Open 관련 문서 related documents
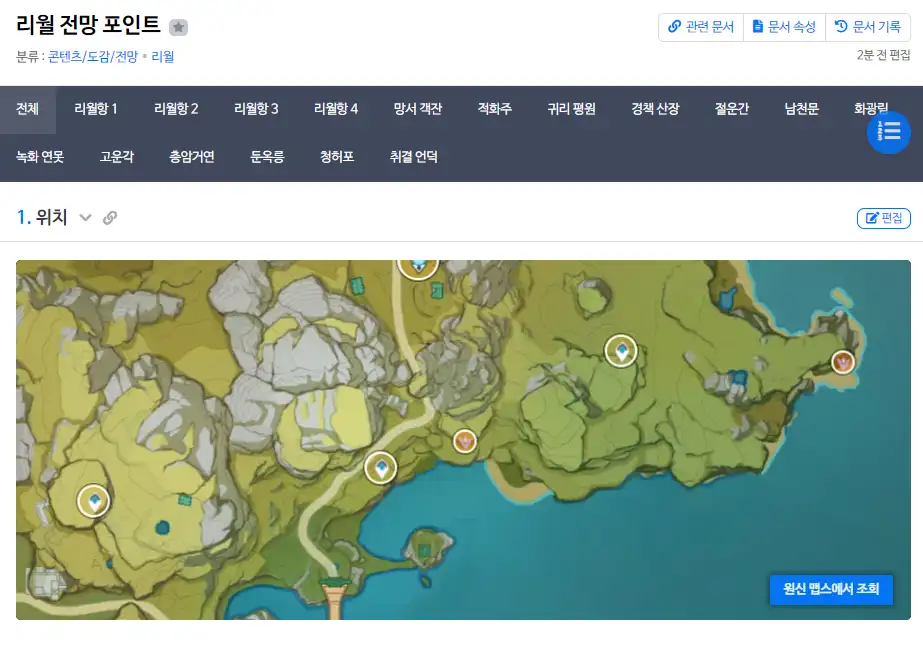The height and width of the screenshot is (669, 923). click(701, 27)
